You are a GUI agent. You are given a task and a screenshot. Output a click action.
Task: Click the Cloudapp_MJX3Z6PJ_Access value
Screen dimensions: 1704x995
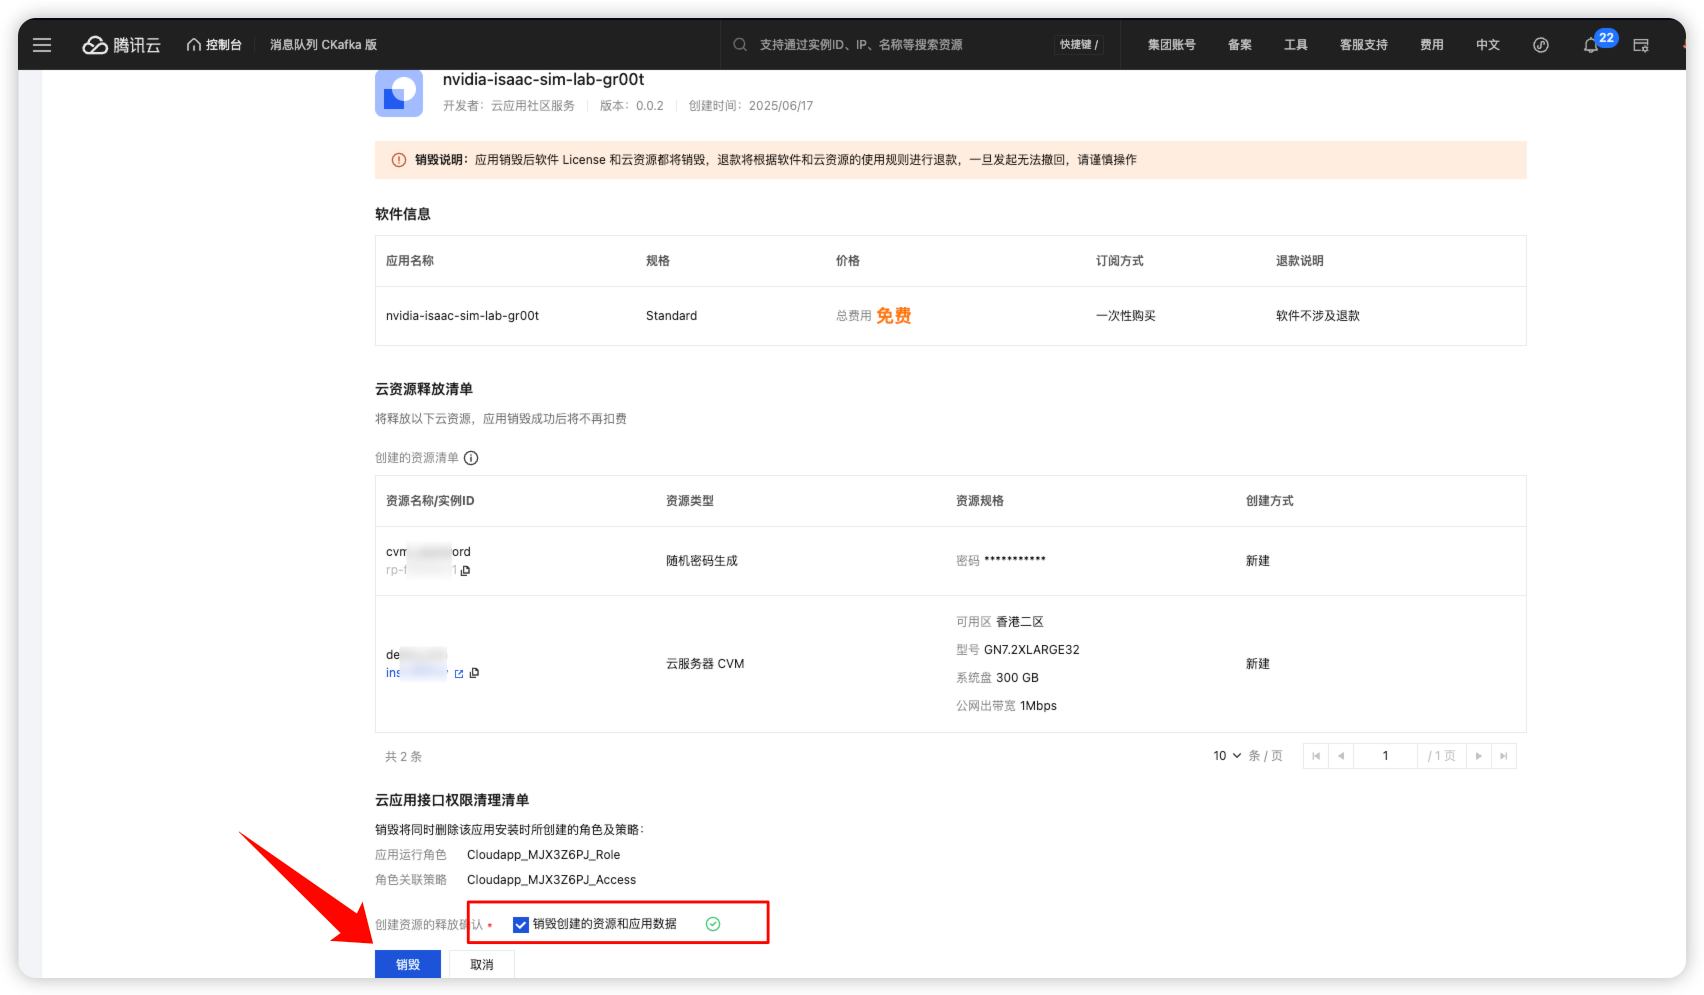click(x=552, y=880)
